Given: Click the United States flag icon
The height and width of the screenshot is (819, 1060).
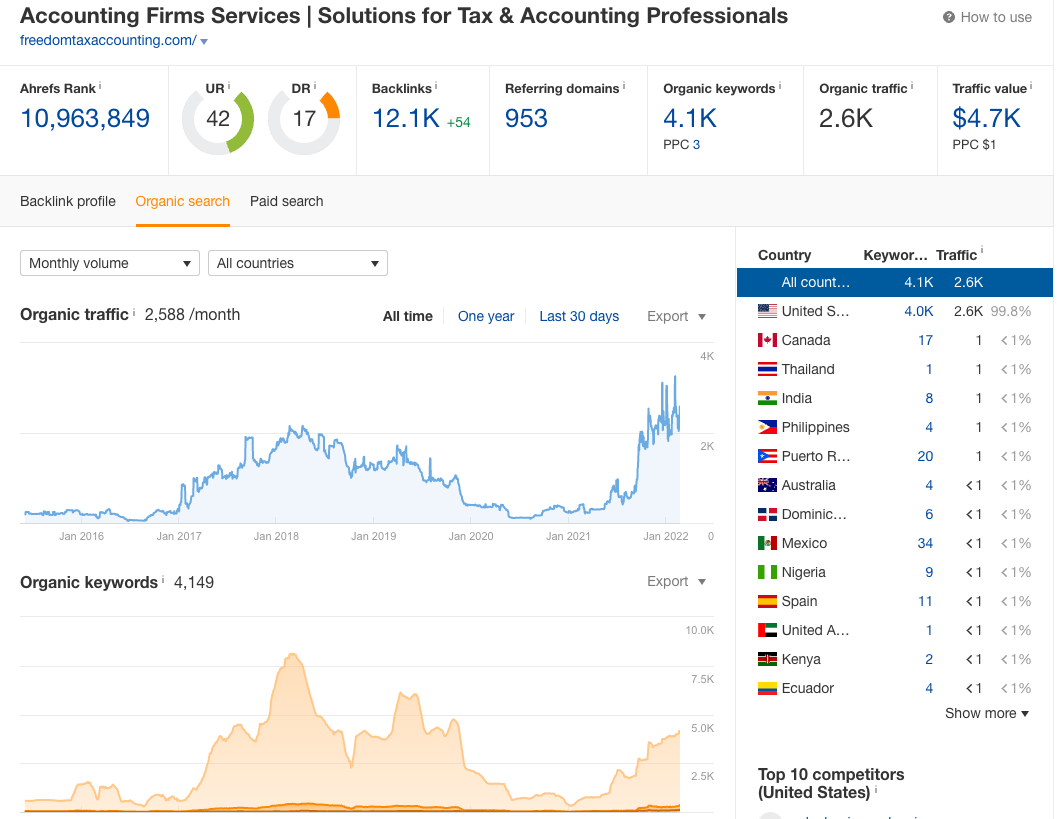Looking at the screenshot, I should pos(767,312).
